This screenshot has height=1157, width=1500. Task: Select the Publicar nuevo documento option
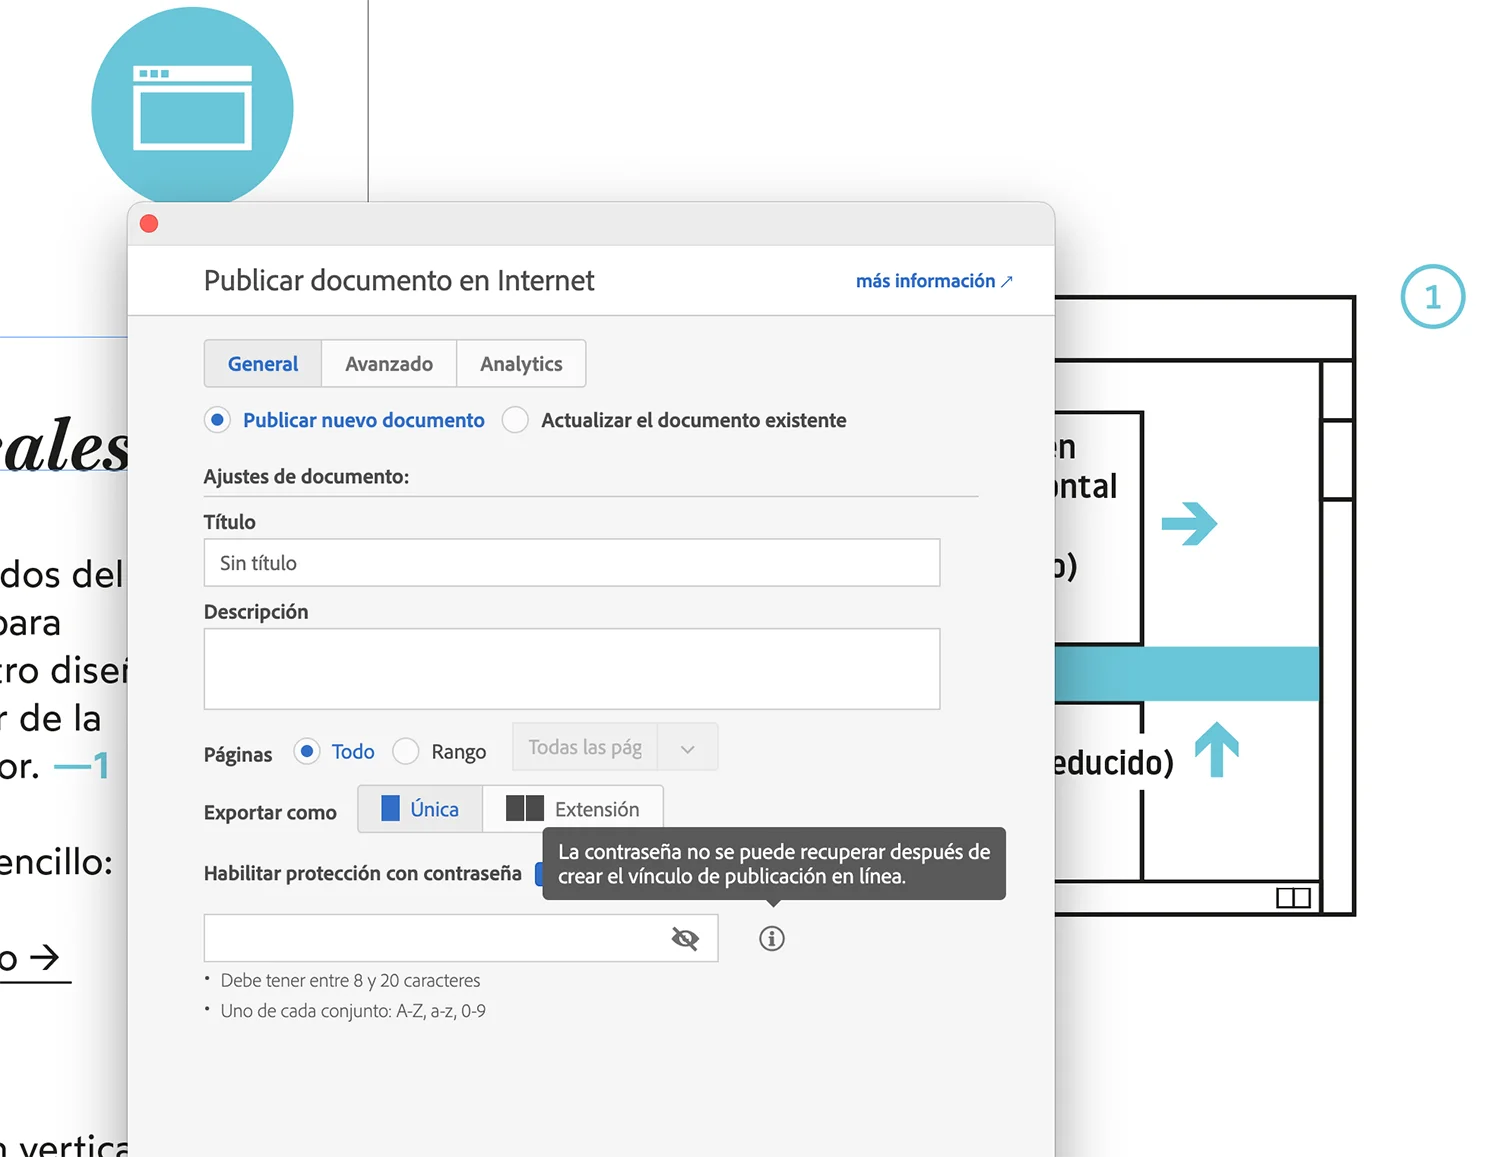(217, 420)
